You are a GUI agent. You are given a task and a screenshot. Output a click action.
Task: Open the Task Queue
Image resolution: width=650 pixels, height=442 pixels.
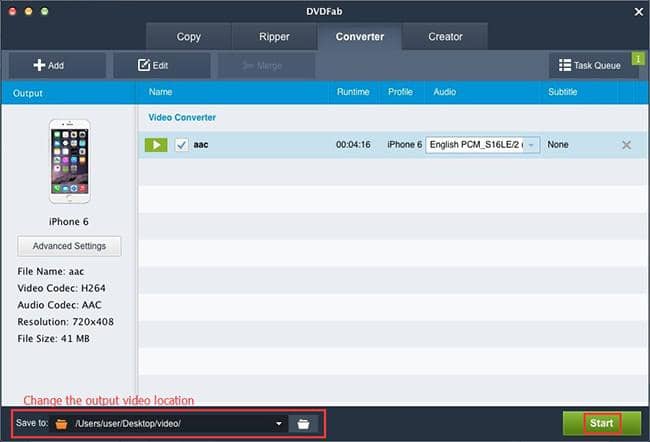coord(590,65)
